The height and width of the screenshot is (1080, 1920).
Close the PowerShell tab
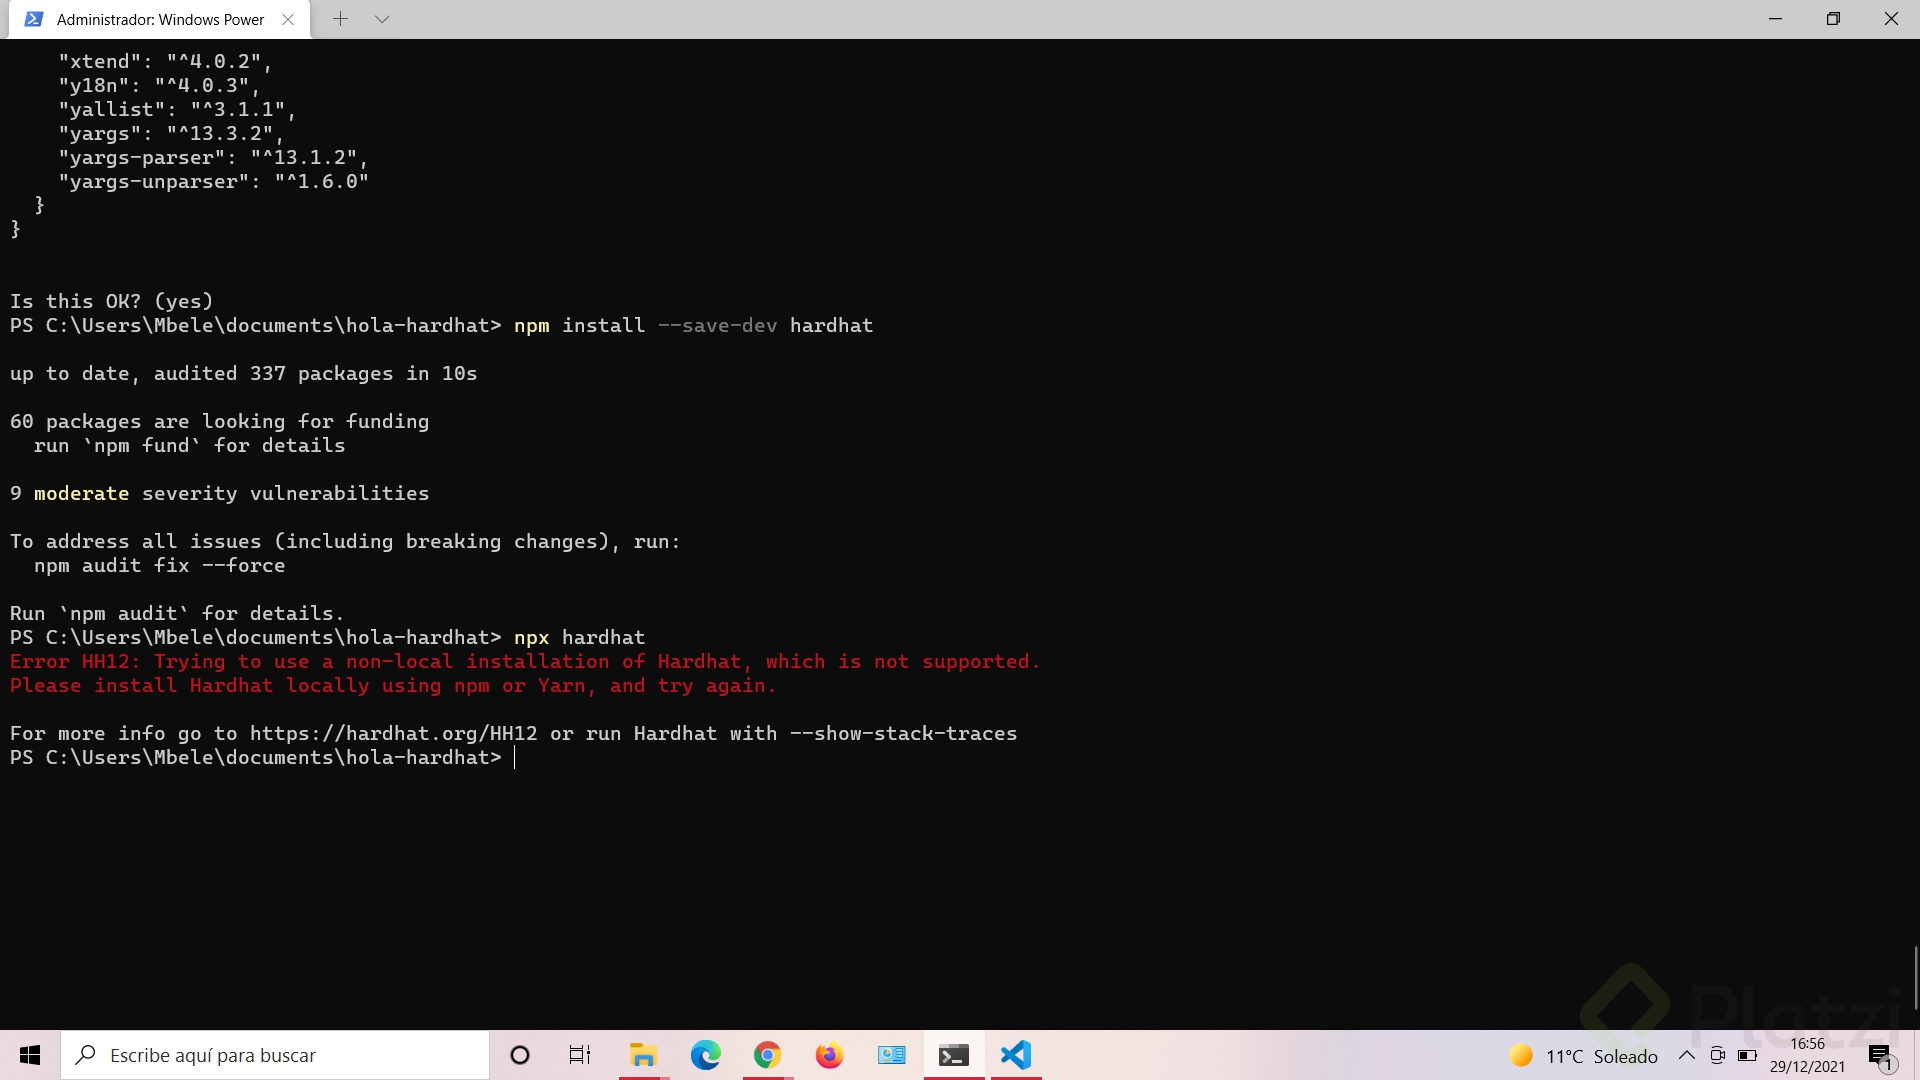(288, 19)
